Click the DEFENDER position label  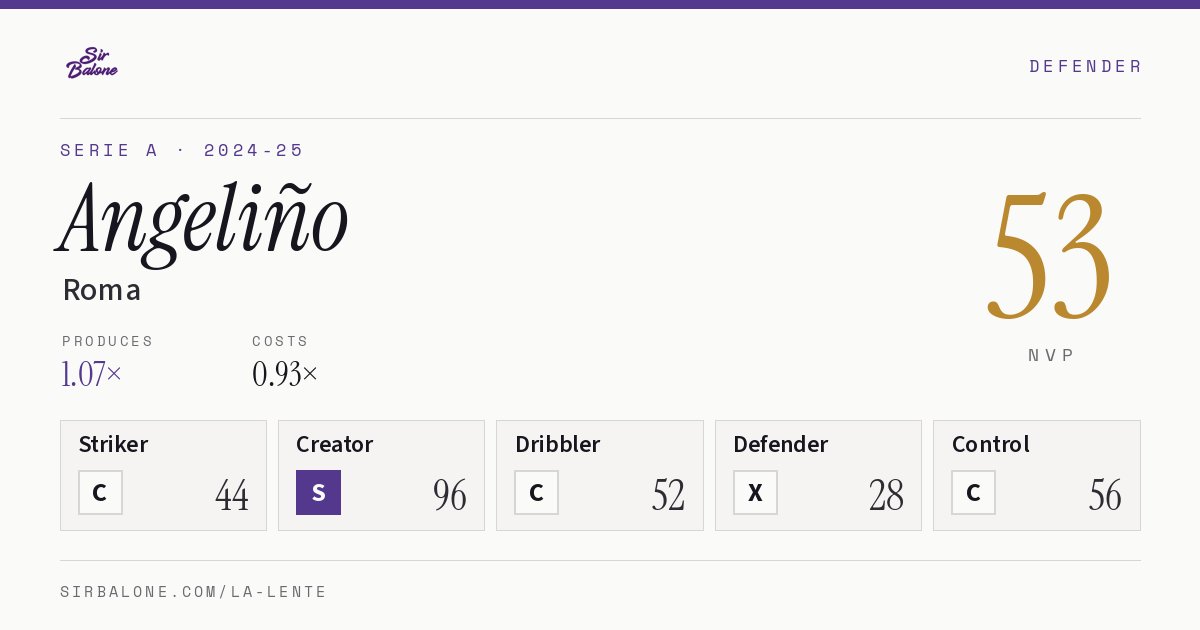(x=1085, y=66)
